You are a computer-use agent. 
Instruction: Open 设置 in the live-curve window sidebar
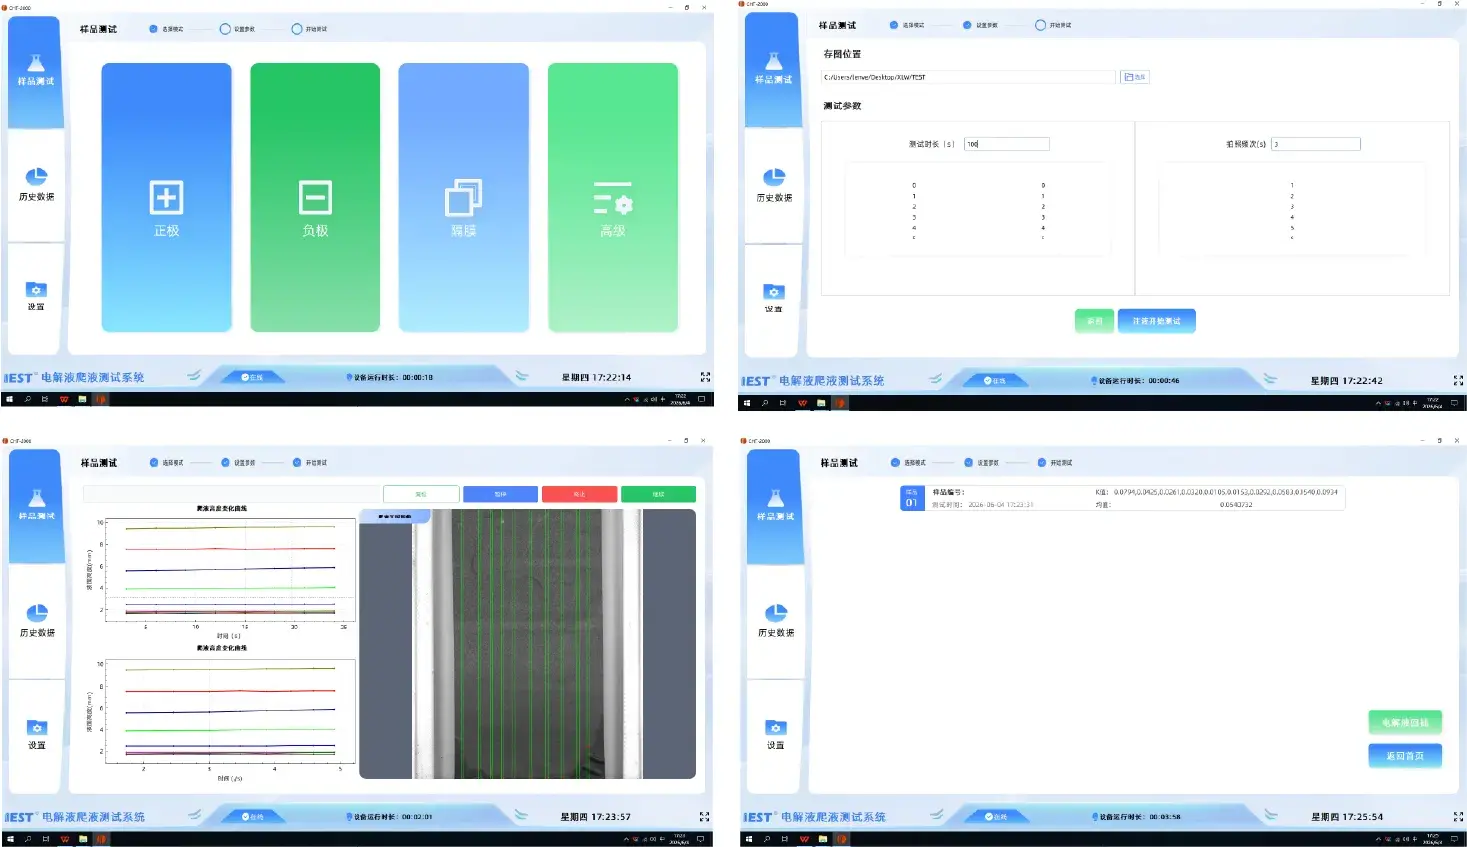click(x=37, y=733)
